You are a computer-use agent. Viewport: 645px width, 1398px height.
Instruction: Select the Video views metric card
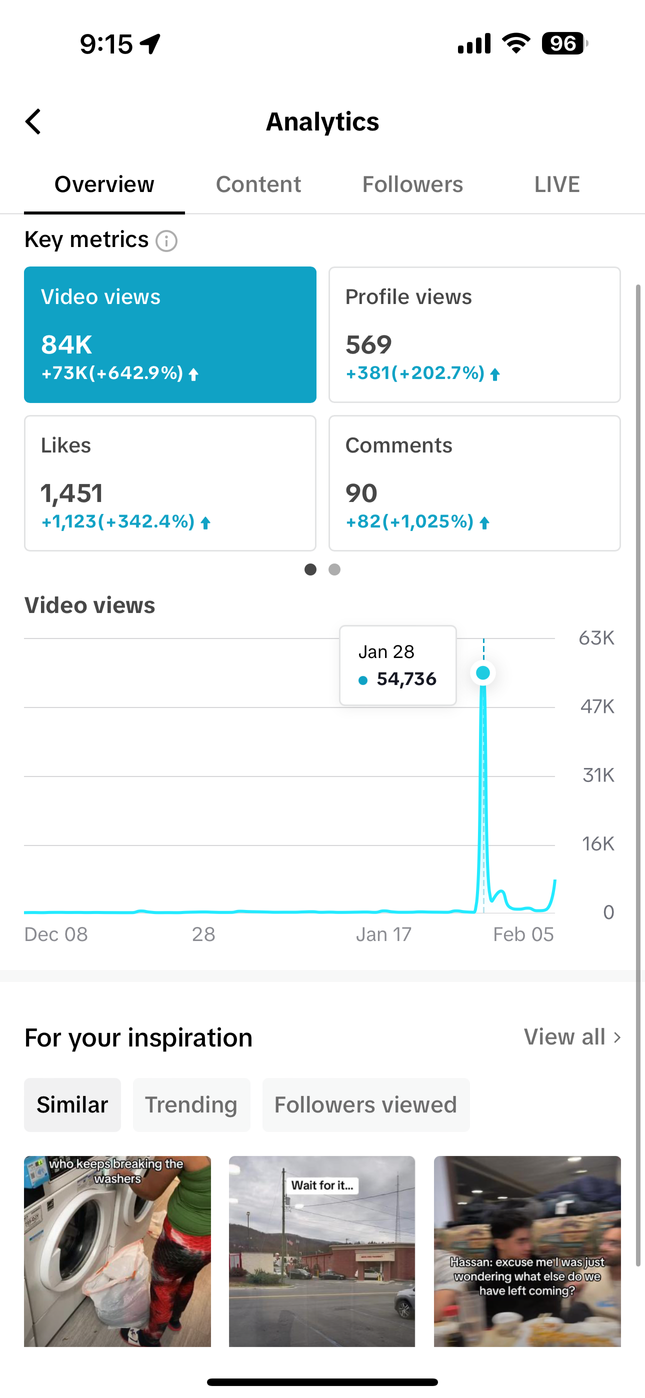[170, 334]
